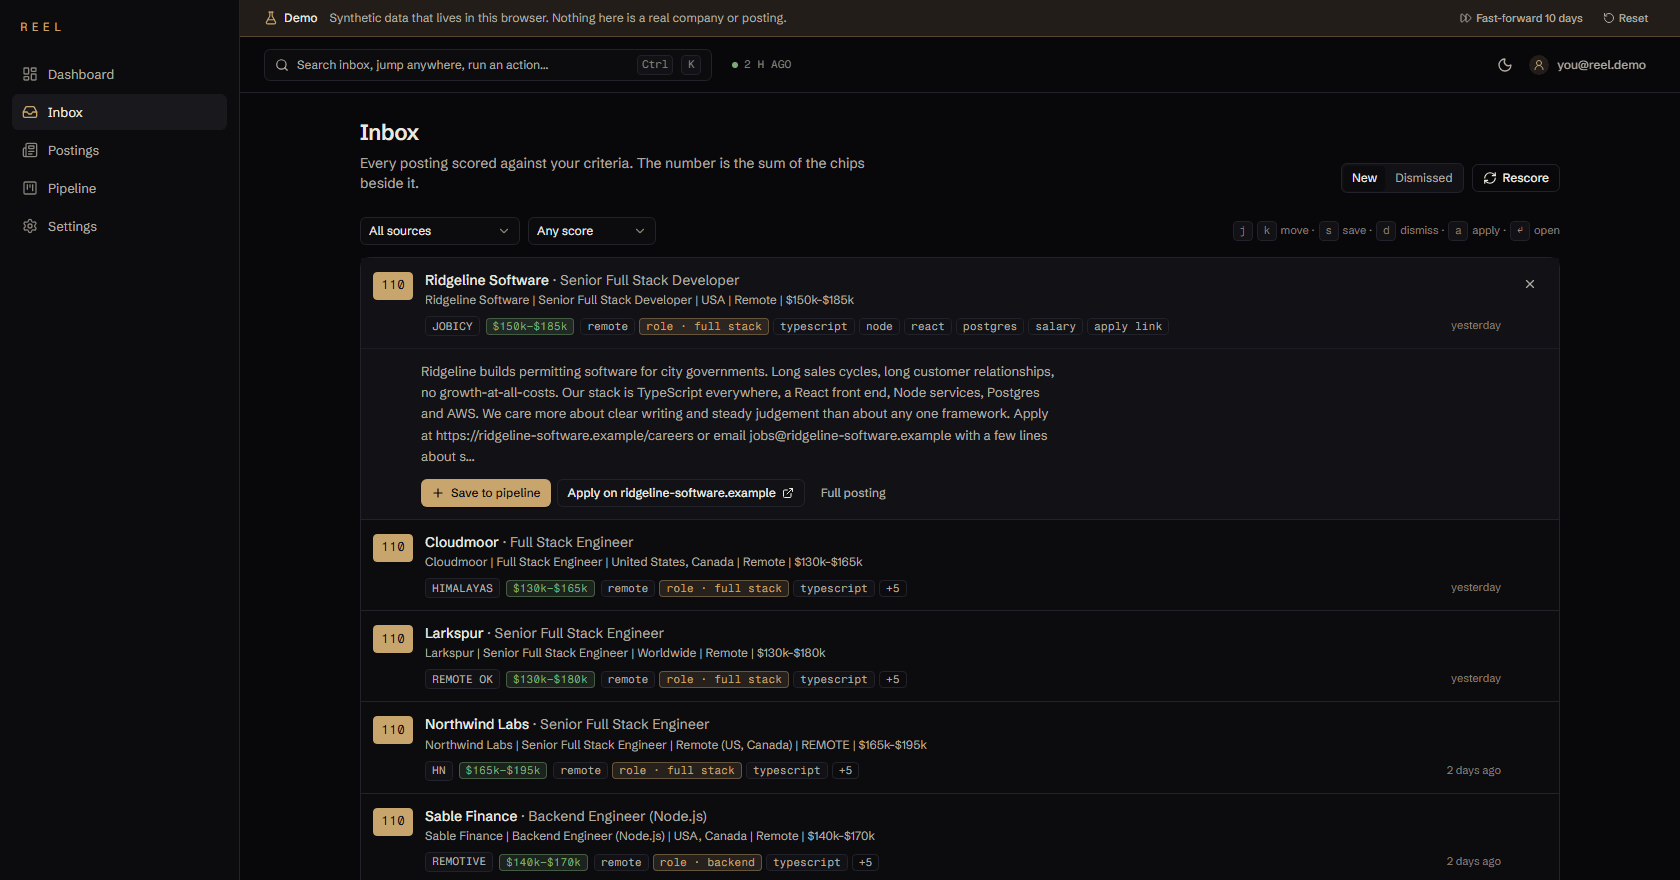Open the Any score dropdown

[592, 231]
